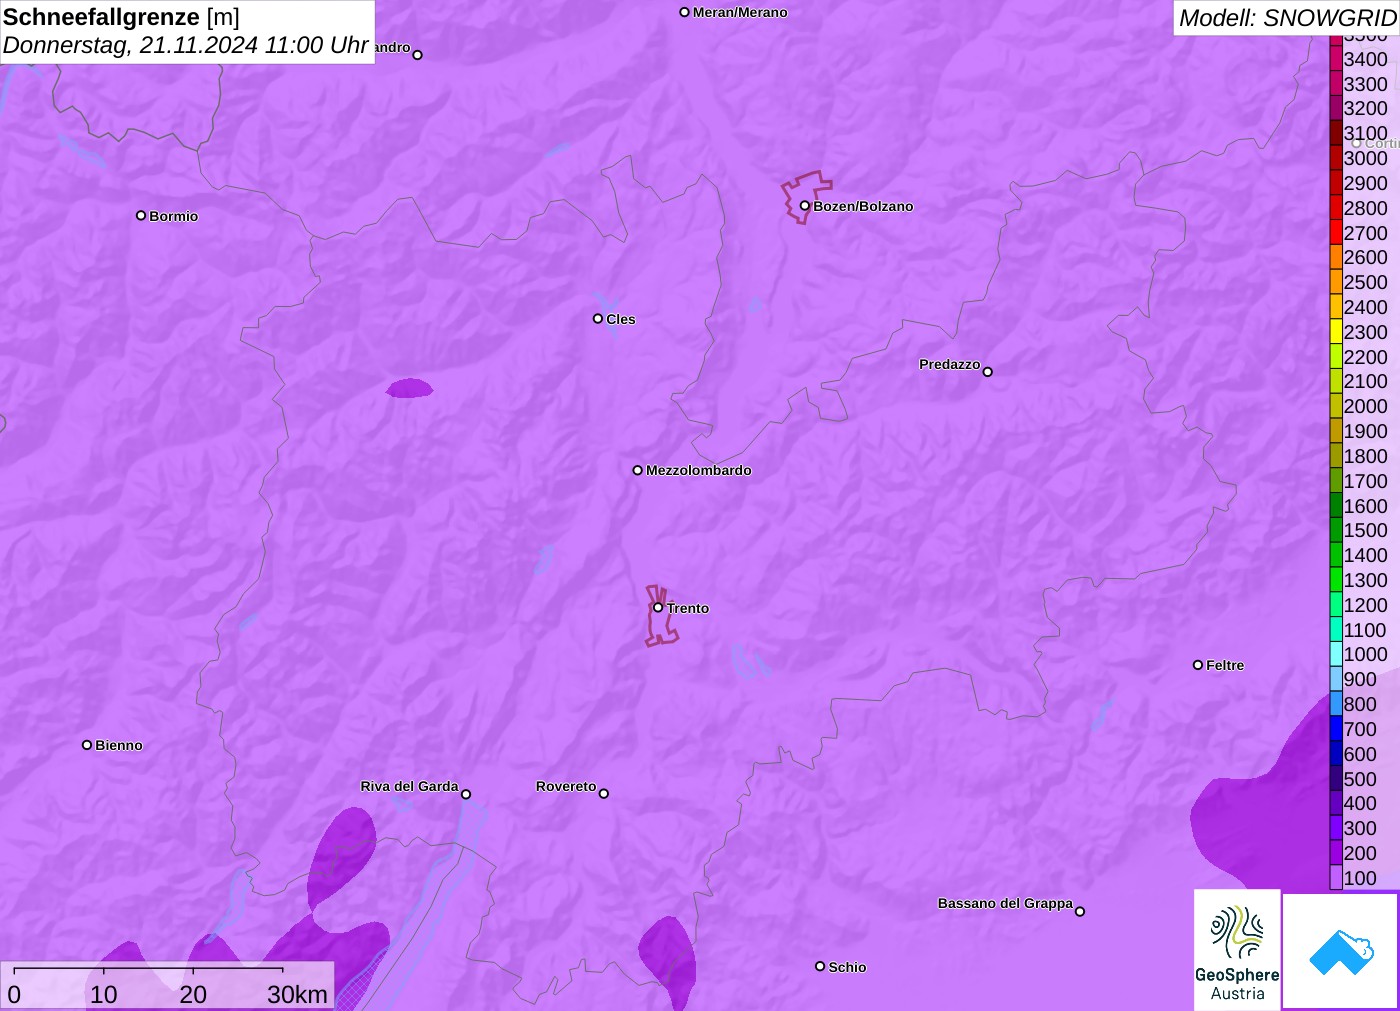The width and height of the screenshot is (1400, 1011).
Task: Click the Feltre marker dot
Action: coord(1198,665)
